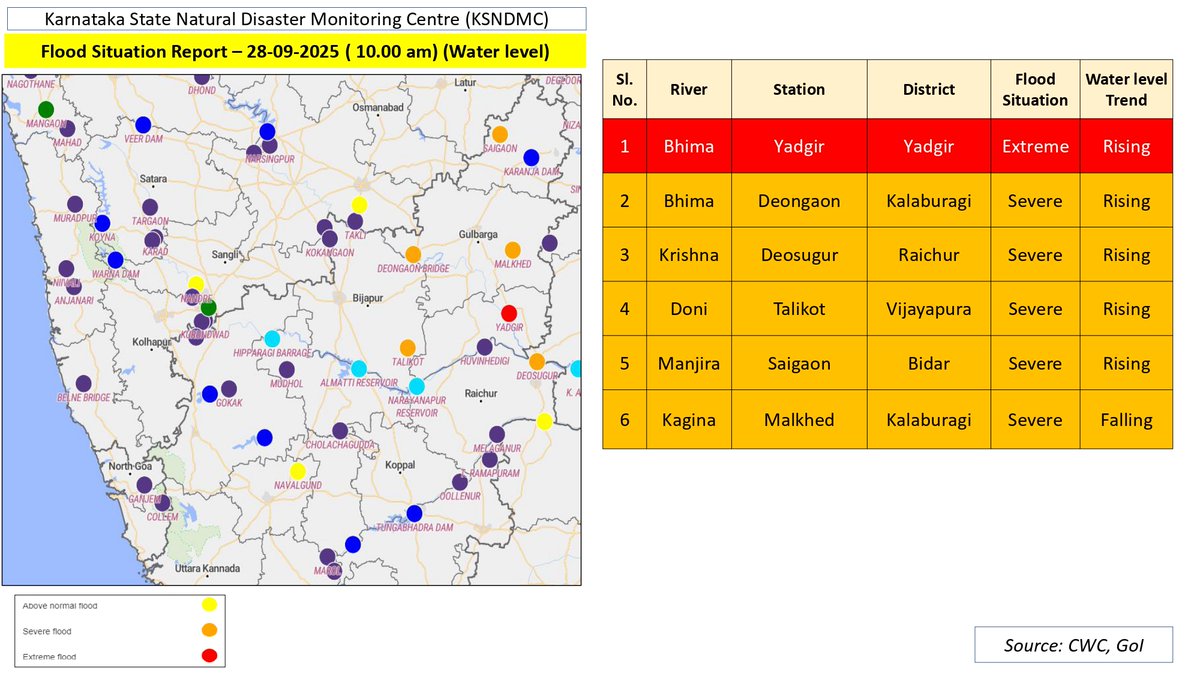Click the Flood Situation Report title bar
1200x675 pixels.
point(295,50)
